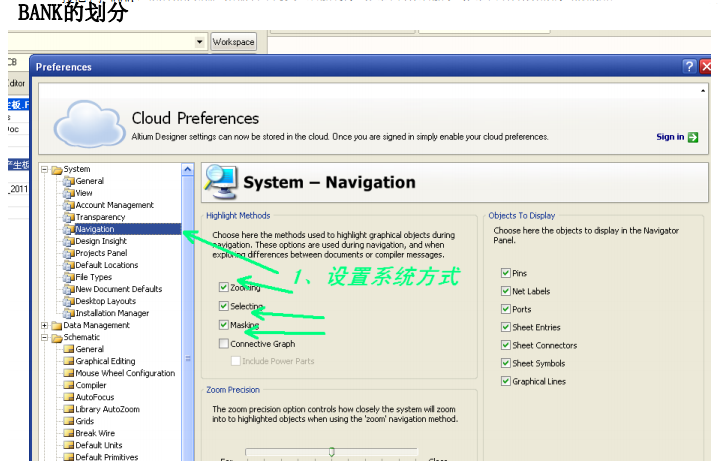The height and width of the screenshot is (469, 718).
Task: Toggle the Net Labels display checkbox
Action: pos(506,291)
